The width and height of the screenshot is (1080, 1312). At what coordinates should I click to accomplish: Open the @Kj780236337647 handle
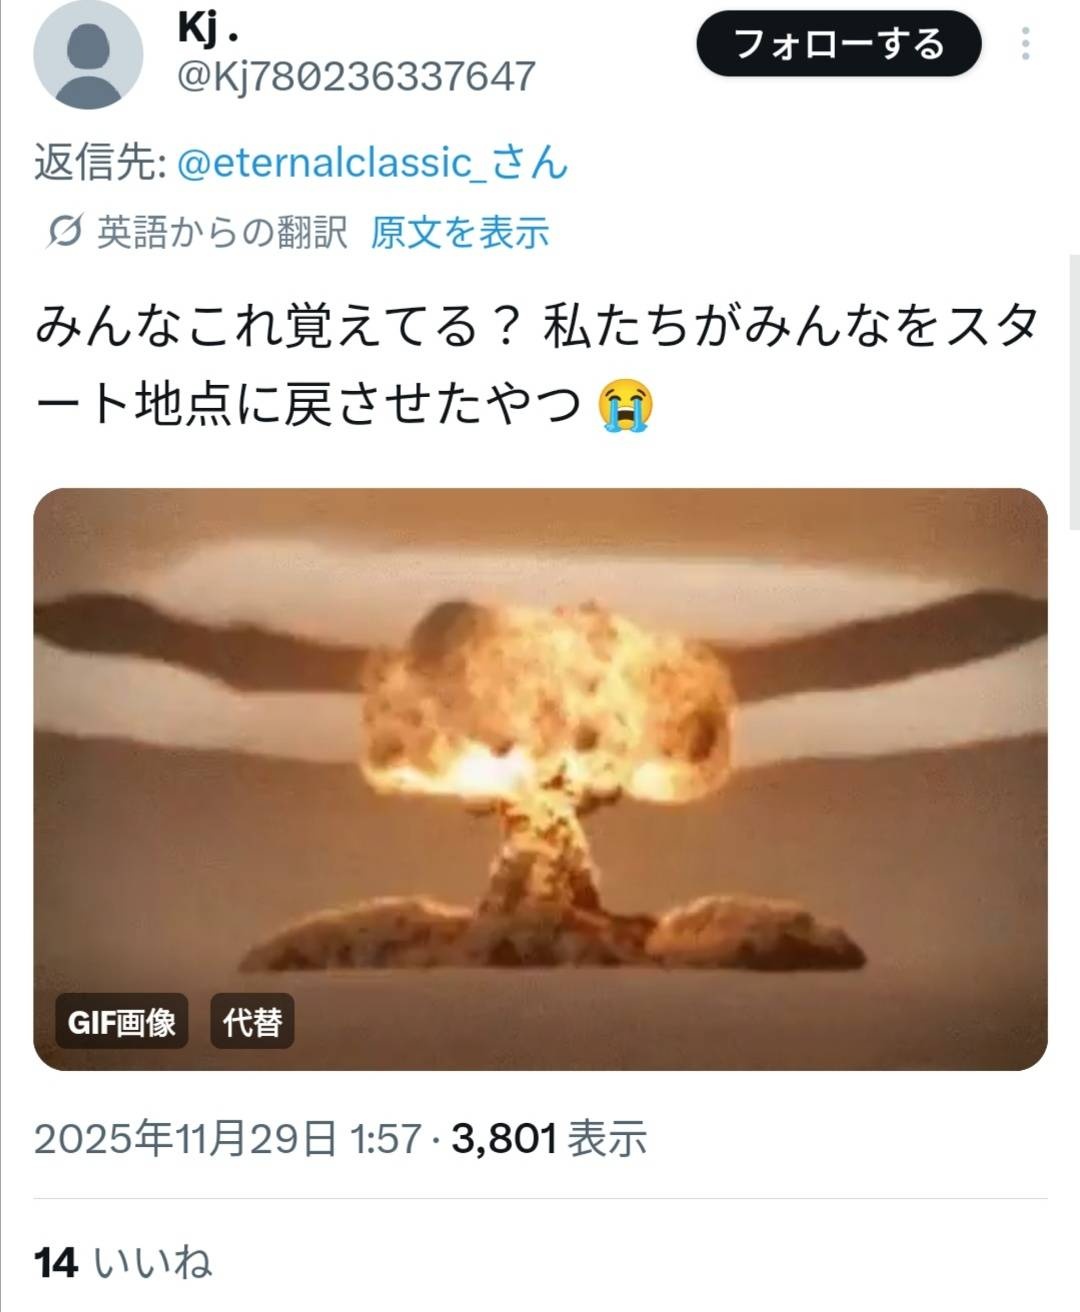(x=356, y=77)
